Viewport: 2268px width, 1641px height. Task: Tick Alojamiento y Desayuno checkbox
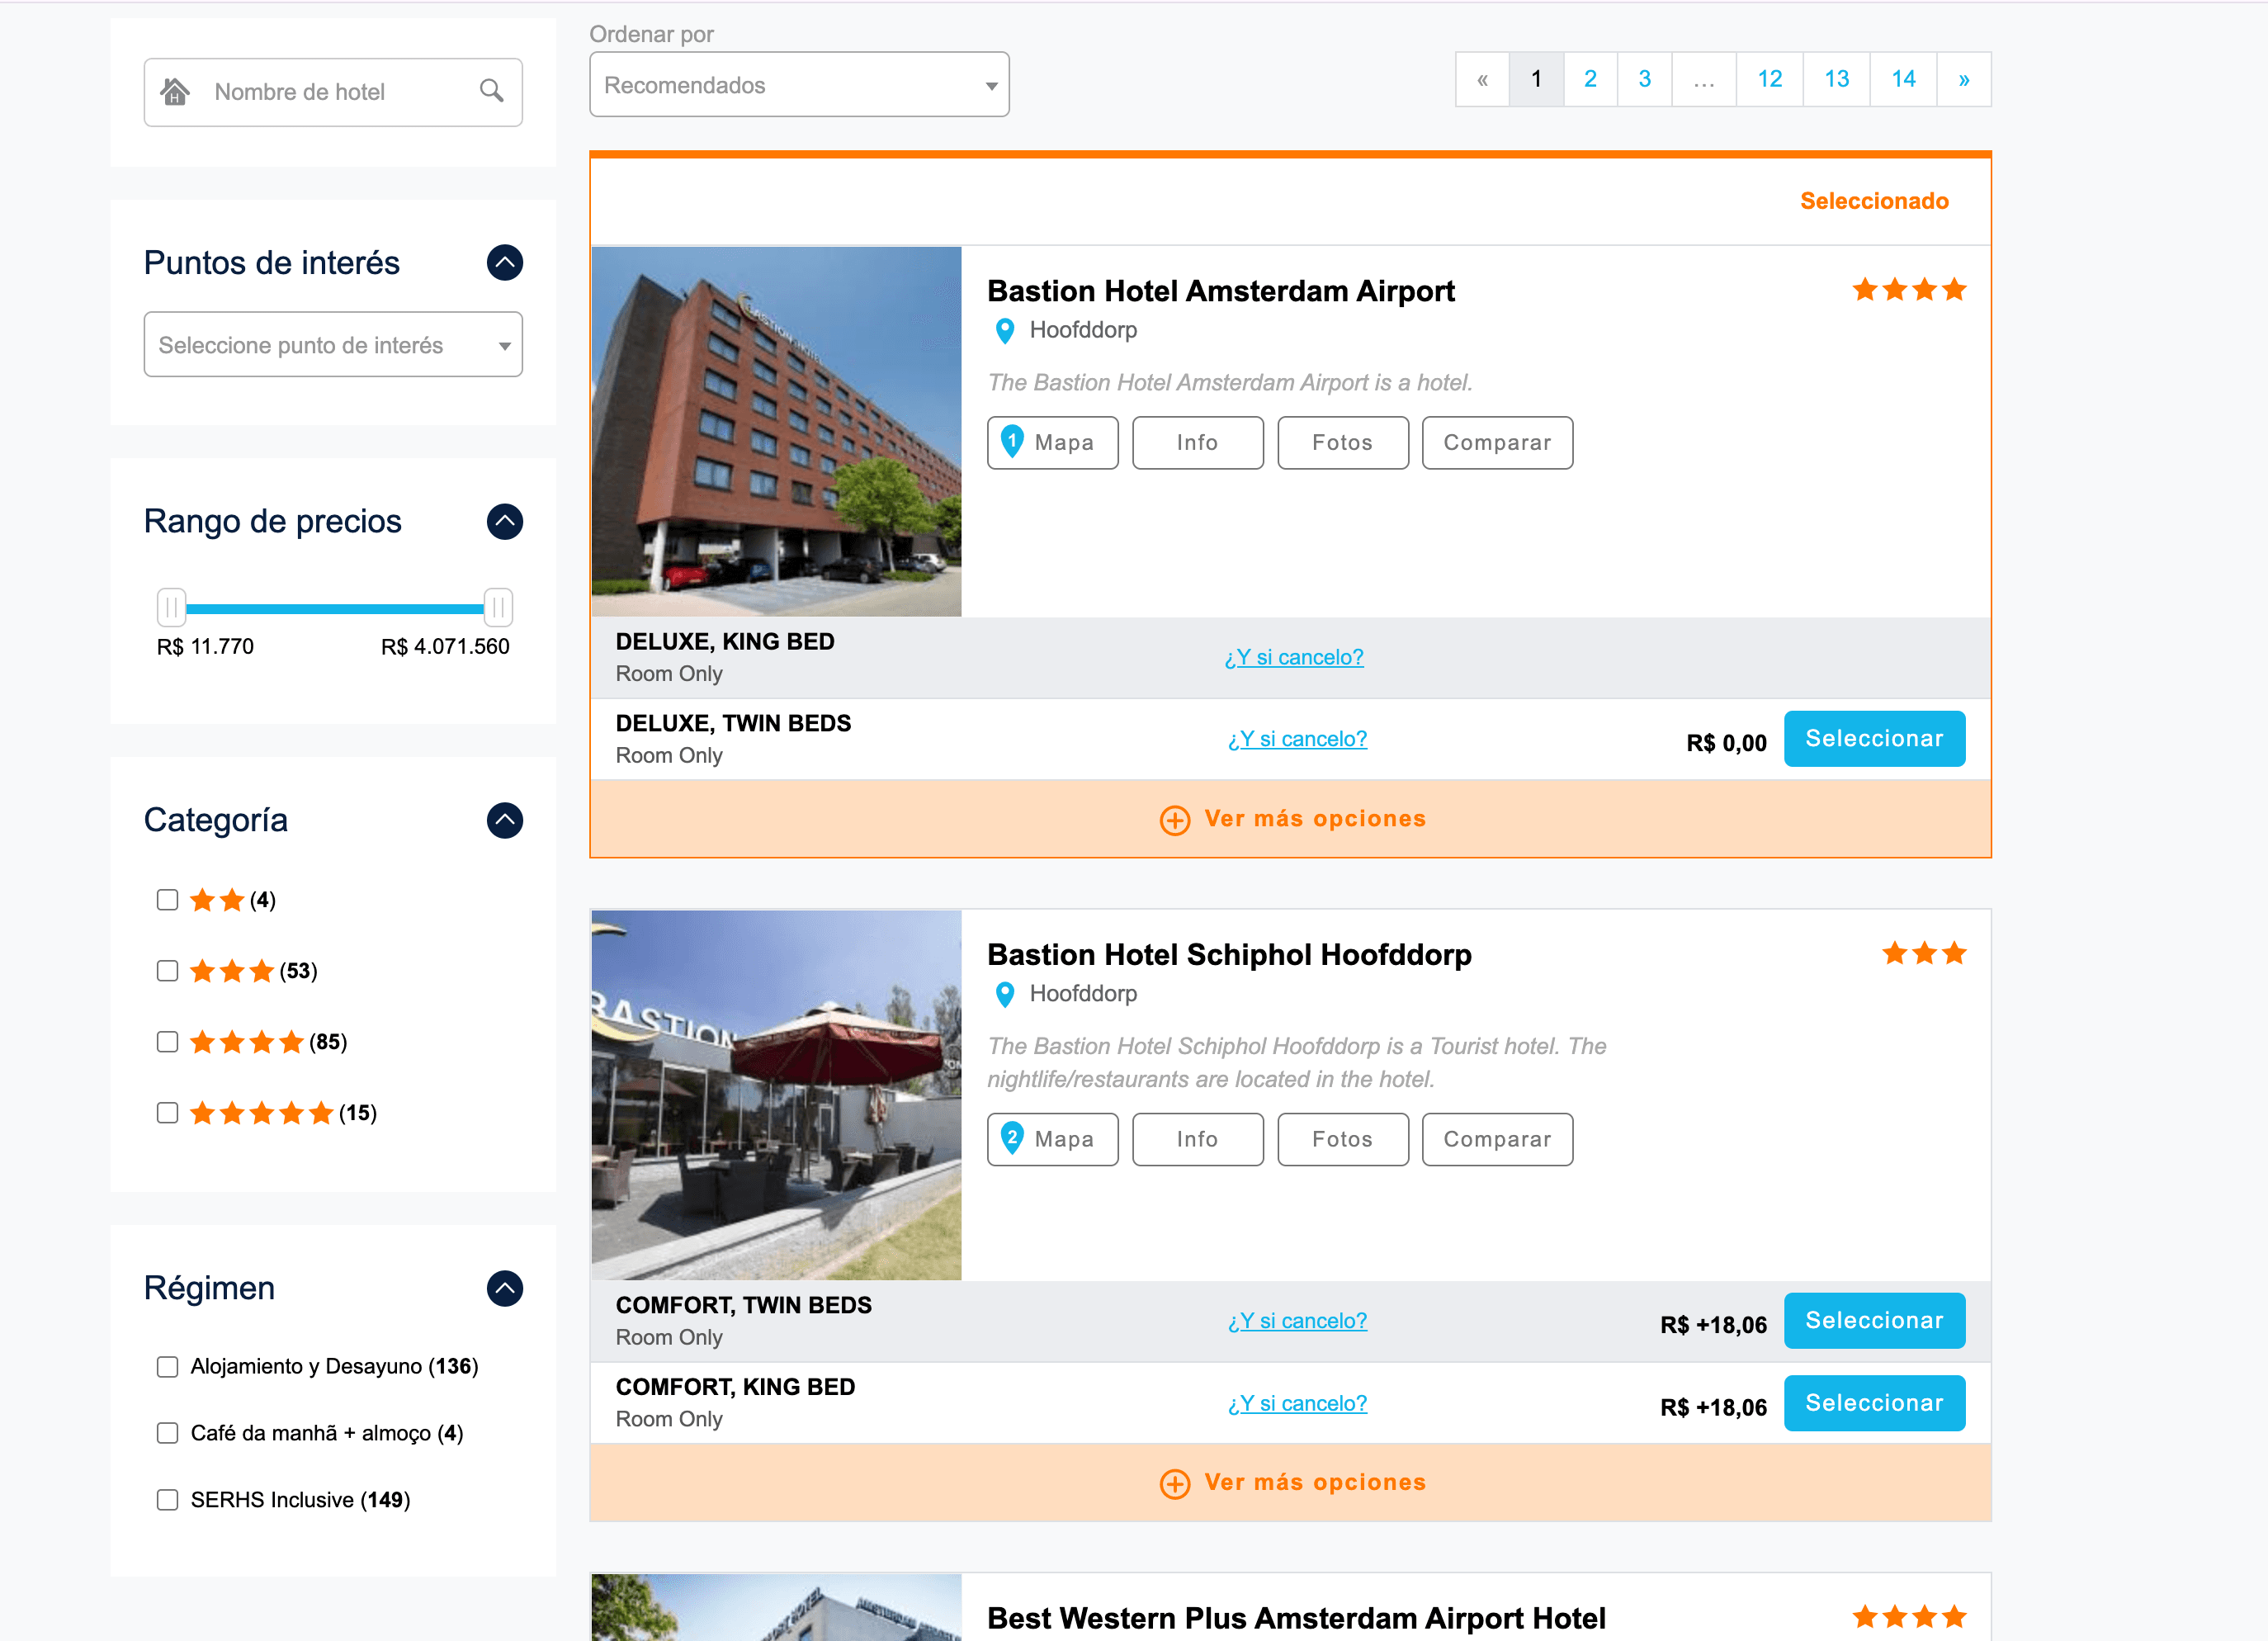[167, 1366]
